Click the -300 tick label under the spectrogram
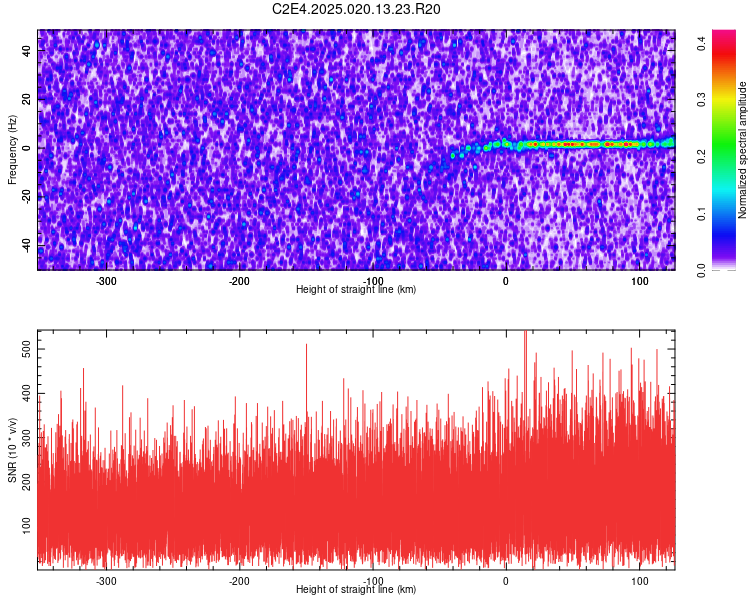This screenshot has height=600, width=750. pos(106,281)
